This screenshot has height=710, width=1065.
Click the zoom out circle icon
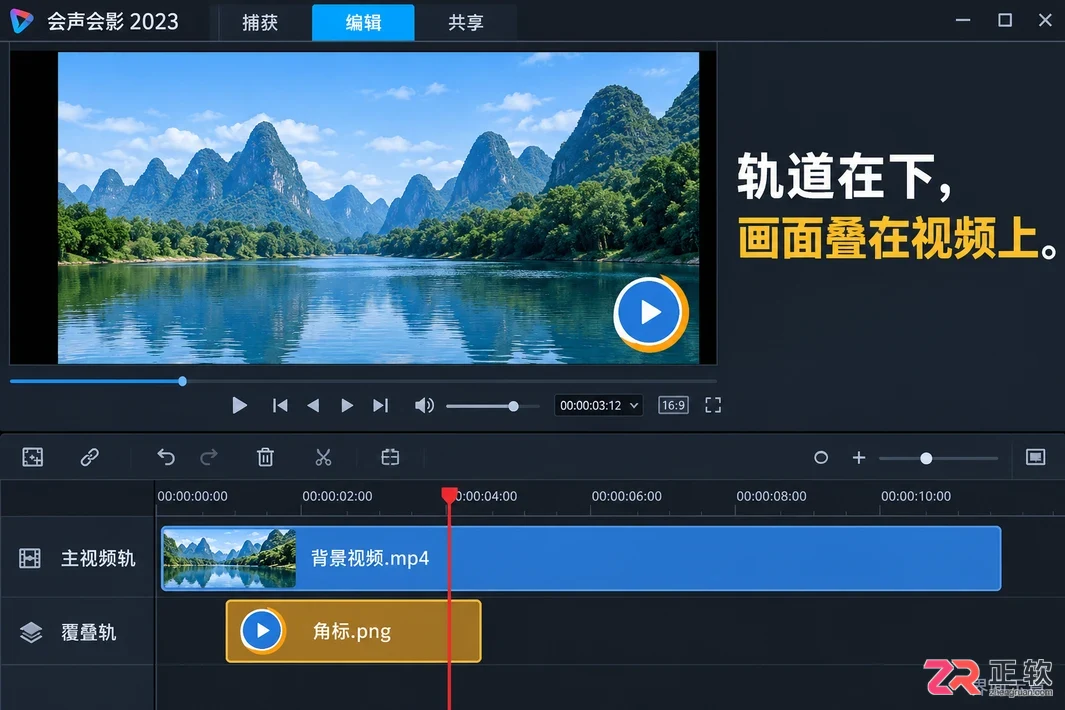(820, 457)
